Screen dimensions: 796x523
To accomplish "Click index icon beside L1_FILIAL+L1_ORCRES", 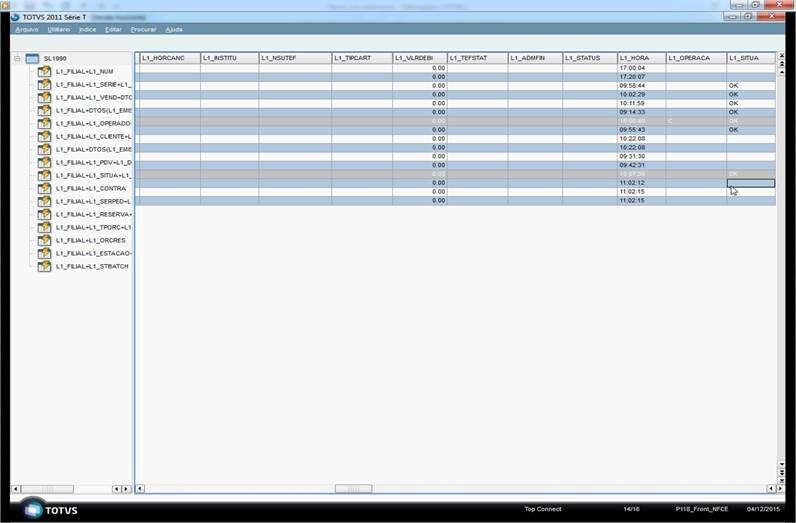I will (x=45, y=240).
